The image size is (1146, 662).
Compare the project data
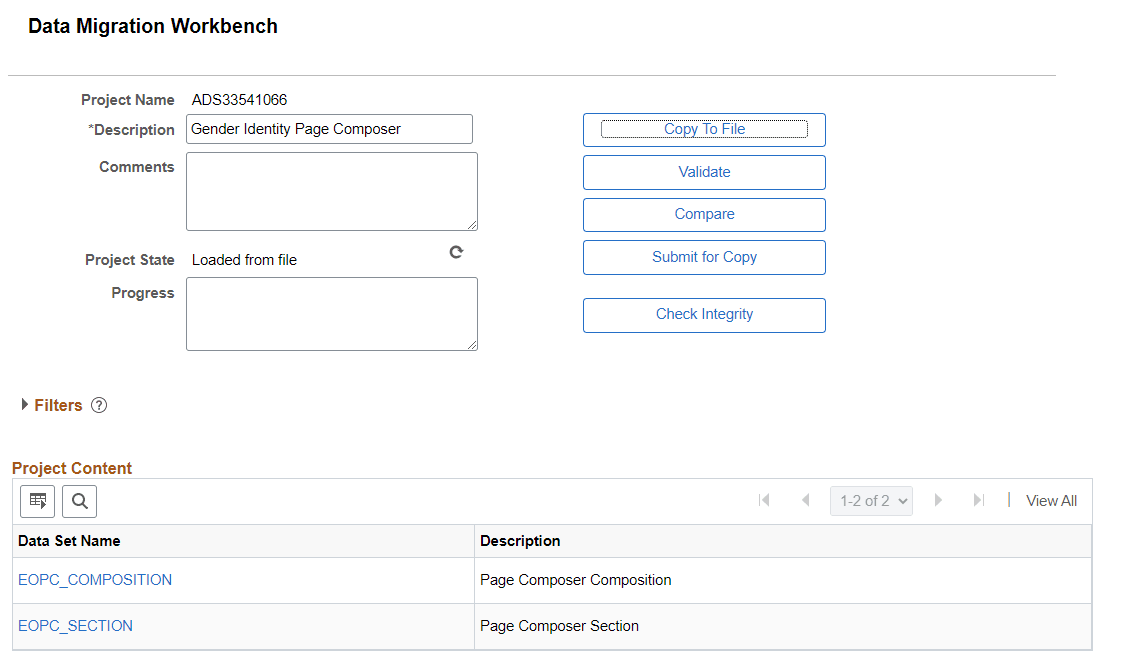704,214
